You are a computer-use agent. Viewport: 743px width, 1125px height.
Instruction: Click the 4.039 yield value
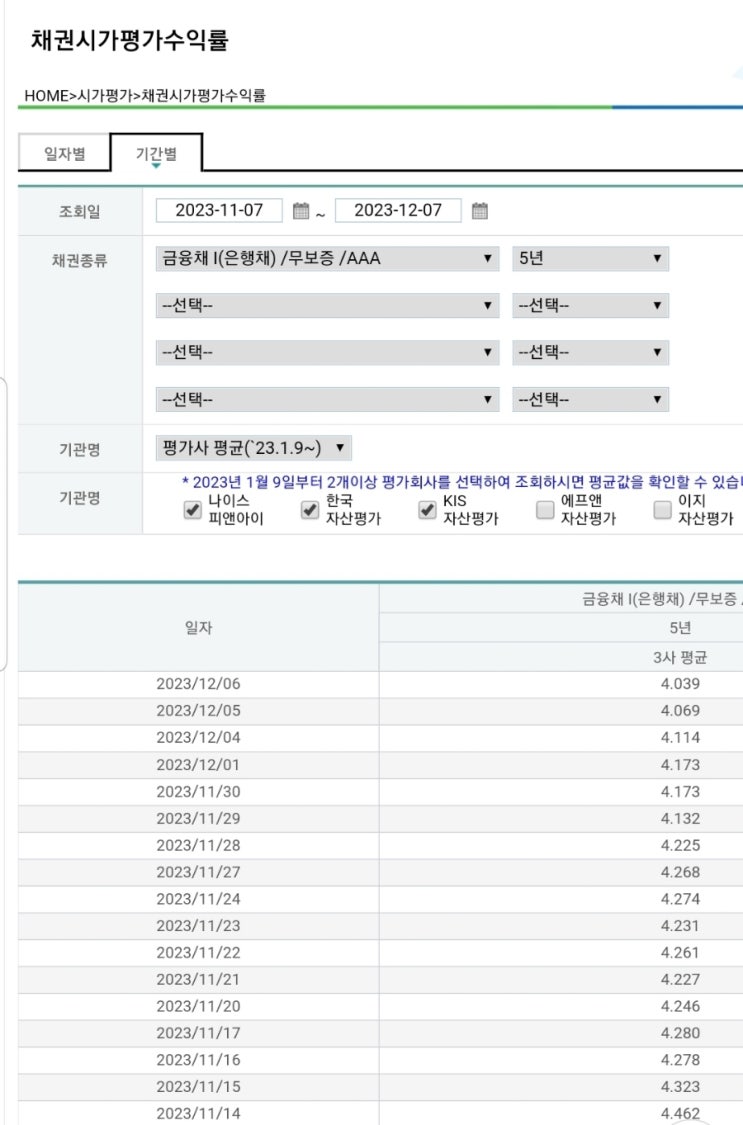tap(681, 684)
